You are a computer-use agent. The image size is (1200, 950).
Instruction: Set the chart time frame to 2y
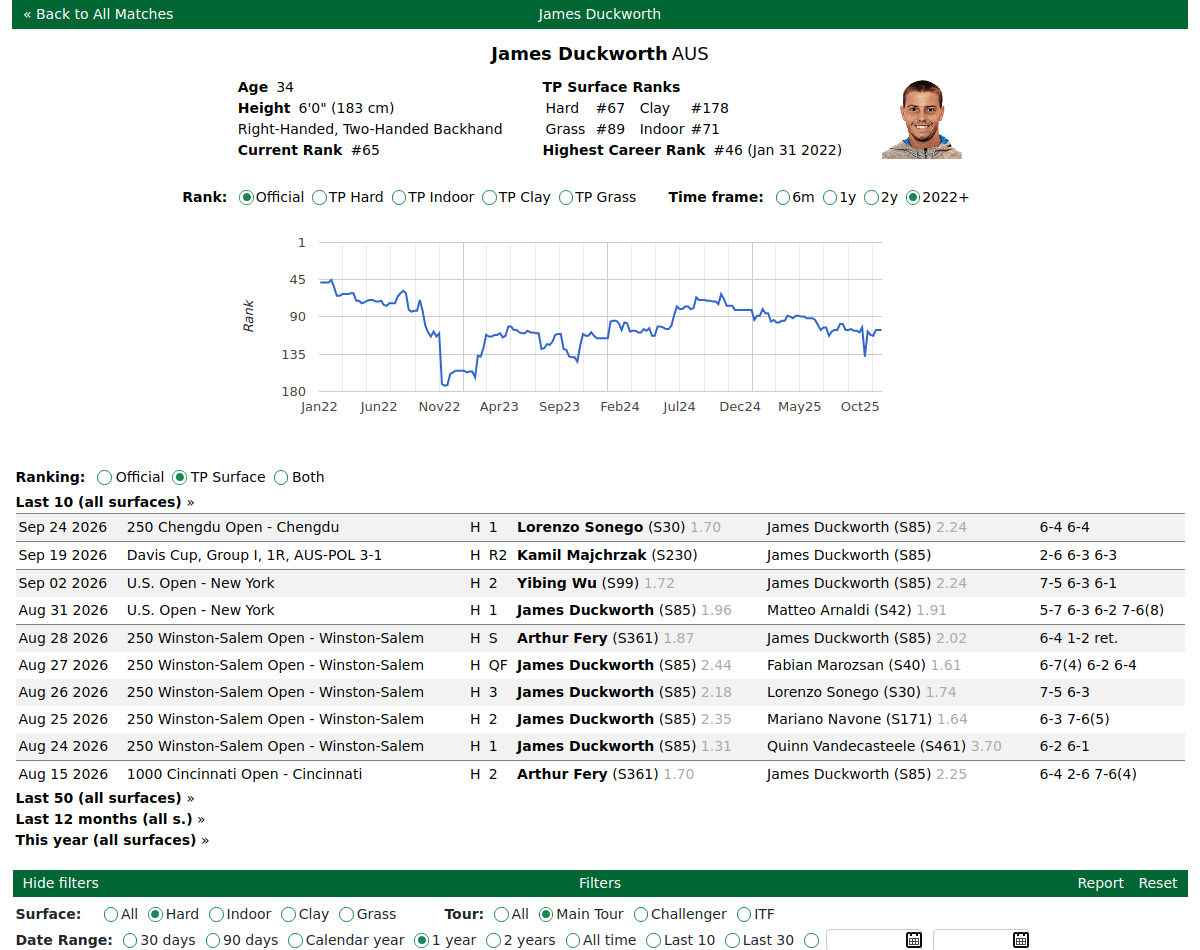872,197
